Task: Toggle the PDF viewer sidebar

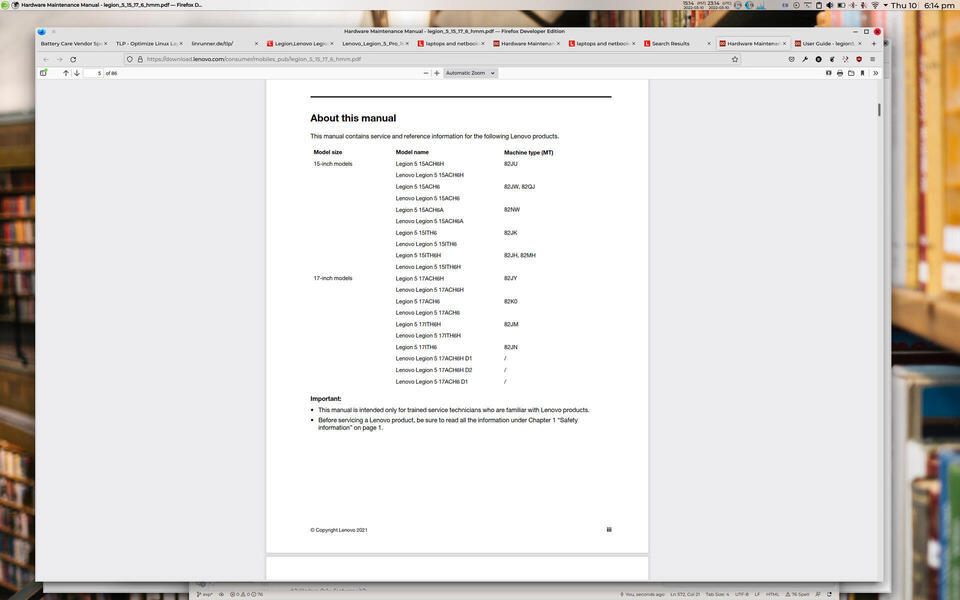Action: [x=43, y=73]
